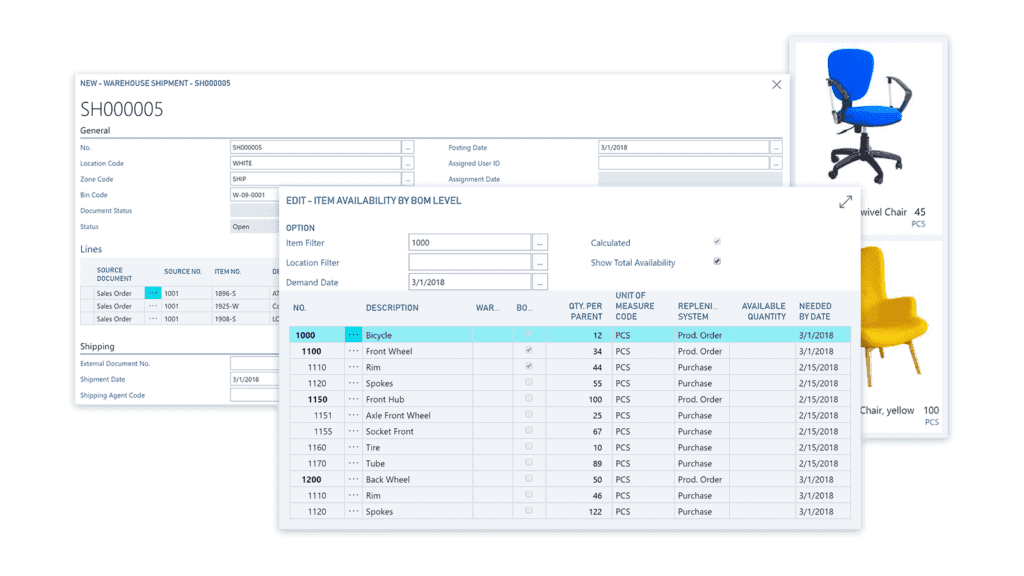Open row menu for Bicycle line
The height and width of the screenshot is (576, 1024).
tap(353, 335)
